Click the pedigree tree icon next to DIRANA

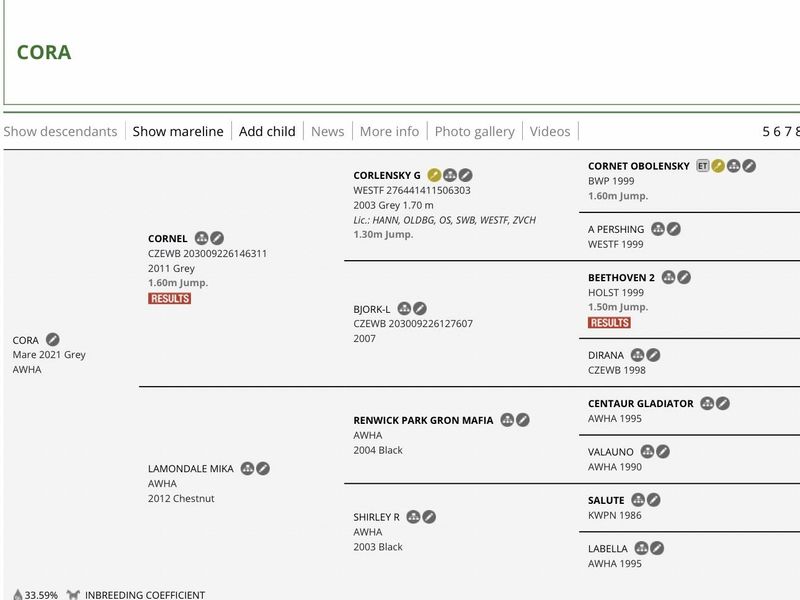638,355
